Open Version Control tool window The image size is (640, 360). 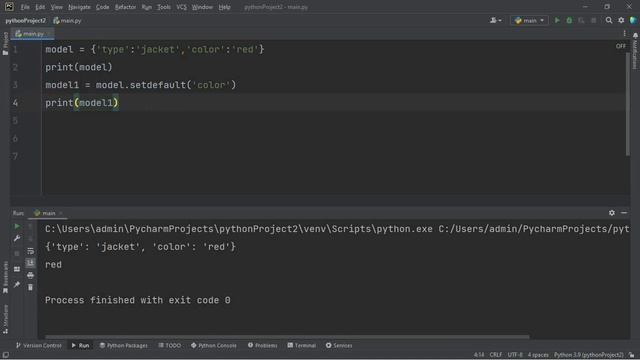coord(38,345)
